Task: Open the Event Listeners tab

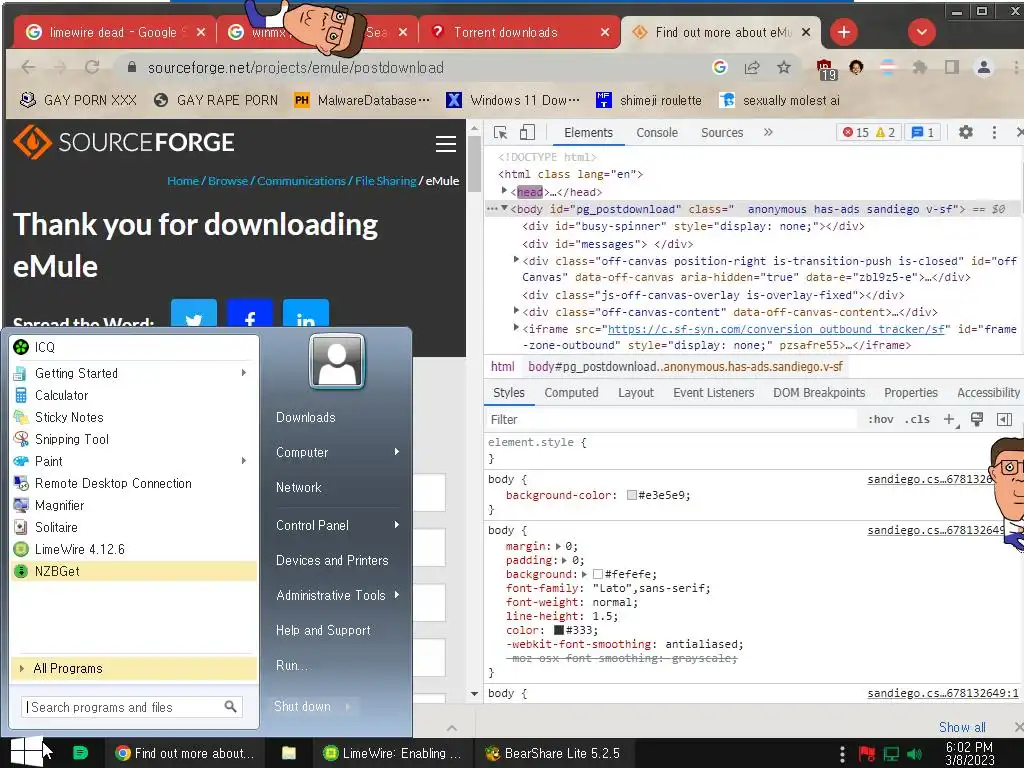Action: point(713,392)
